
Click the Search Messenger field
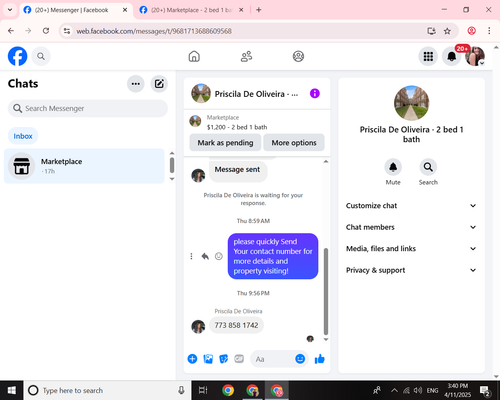88,108
